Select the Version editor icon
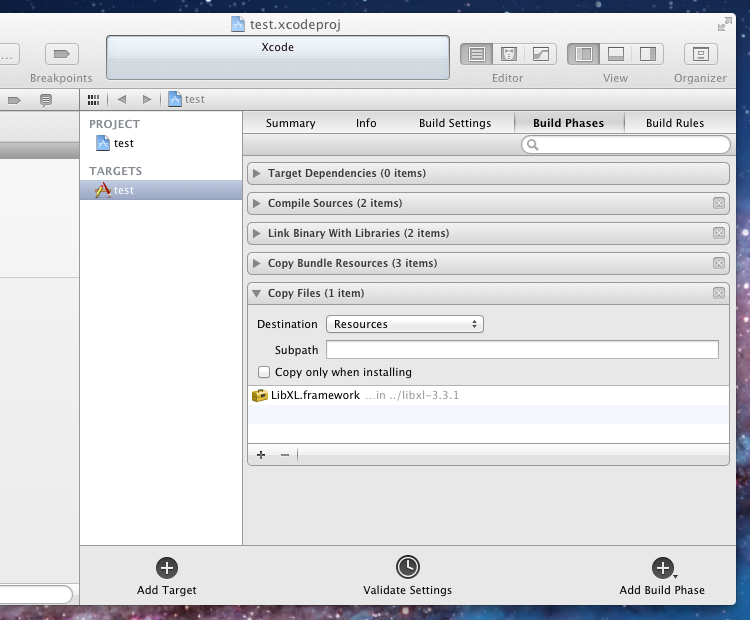The image size is (750, 620). [x=540, y=54]
